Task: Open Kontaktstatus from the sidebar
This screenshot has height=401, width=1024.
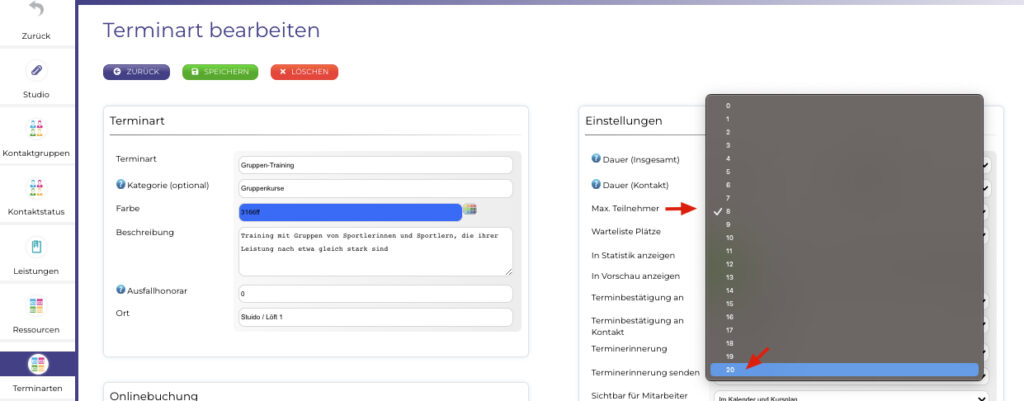Action: click(37, 188)
